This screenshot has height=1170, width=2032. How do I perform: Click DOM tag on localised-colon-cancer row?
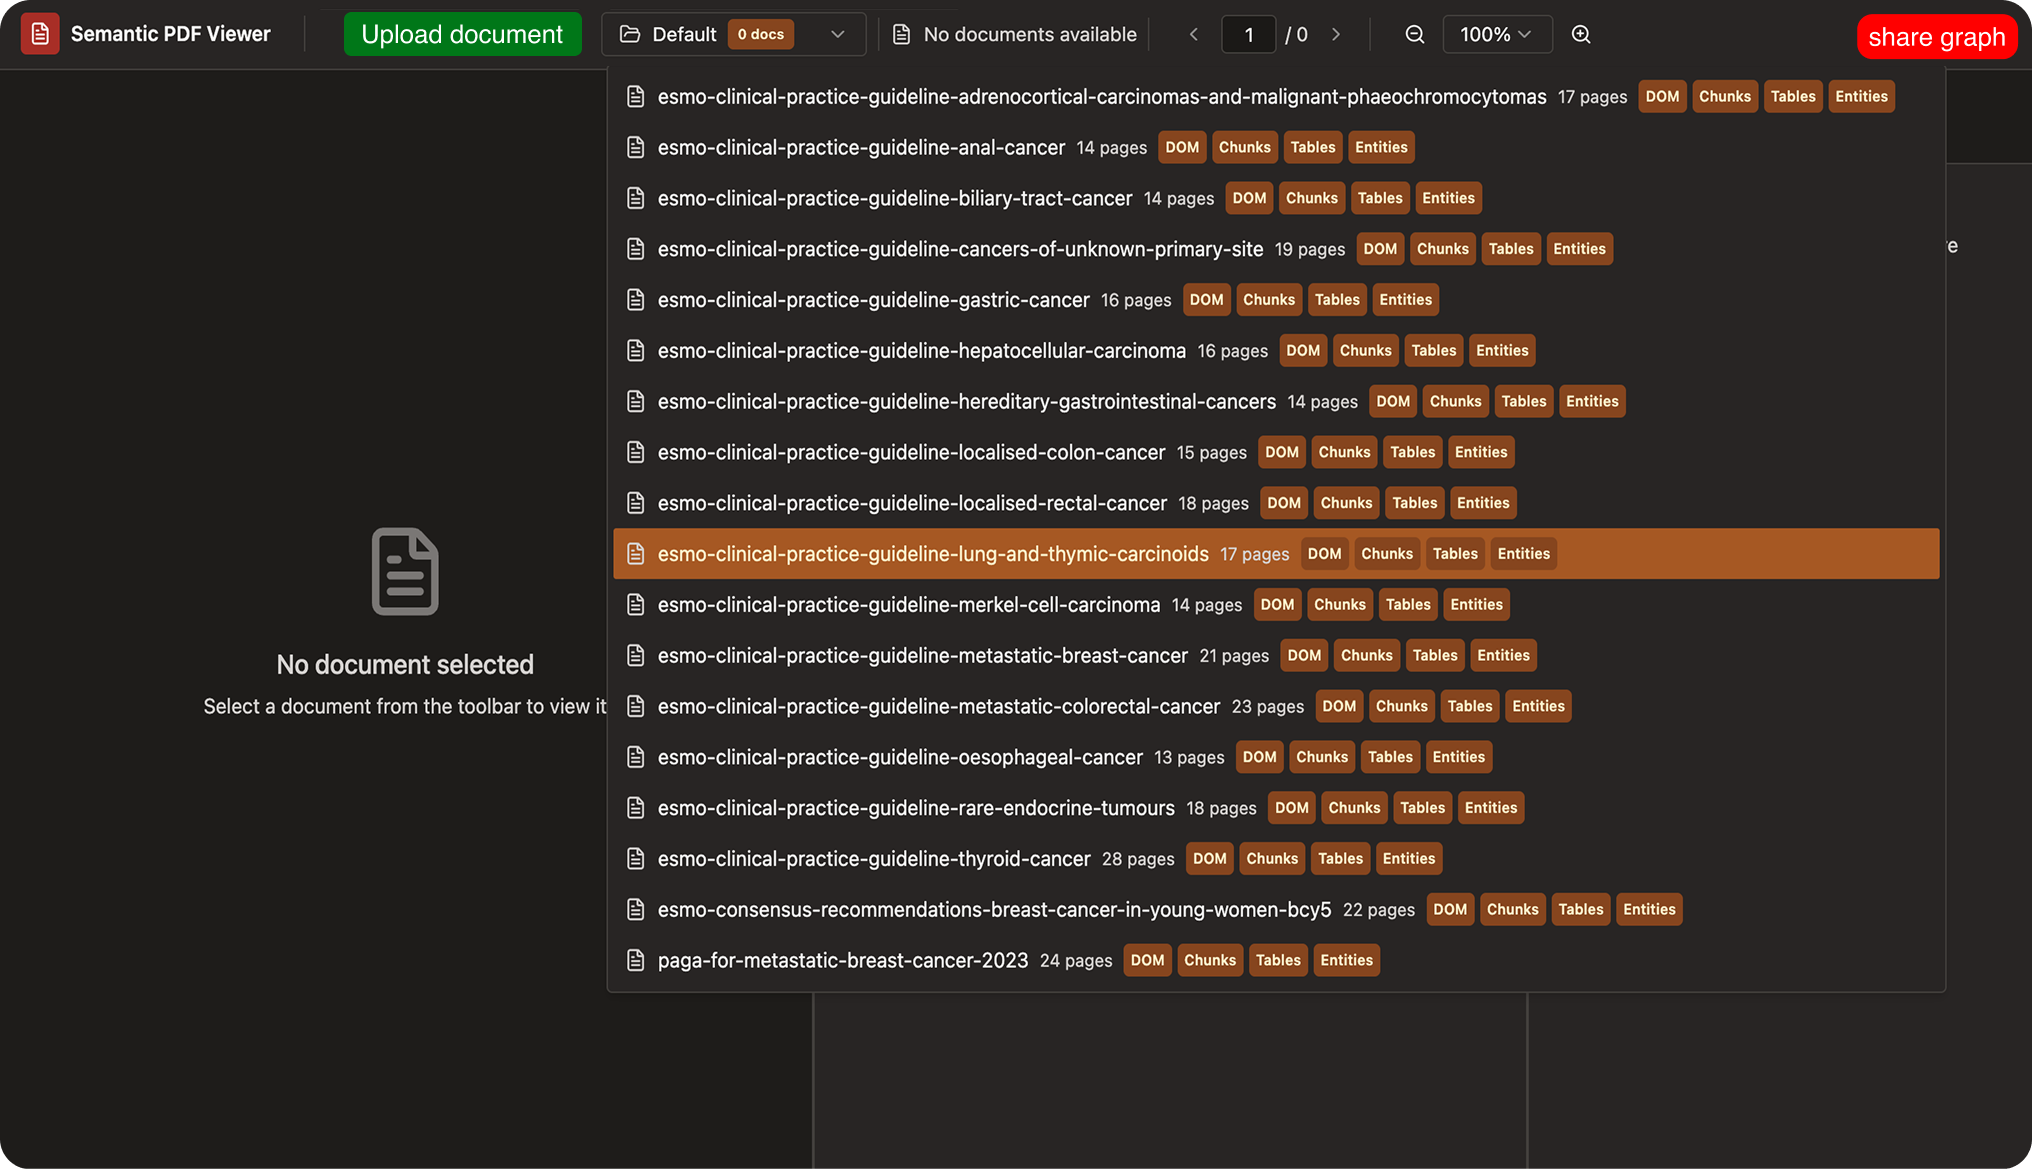[x=1282, y=453]
